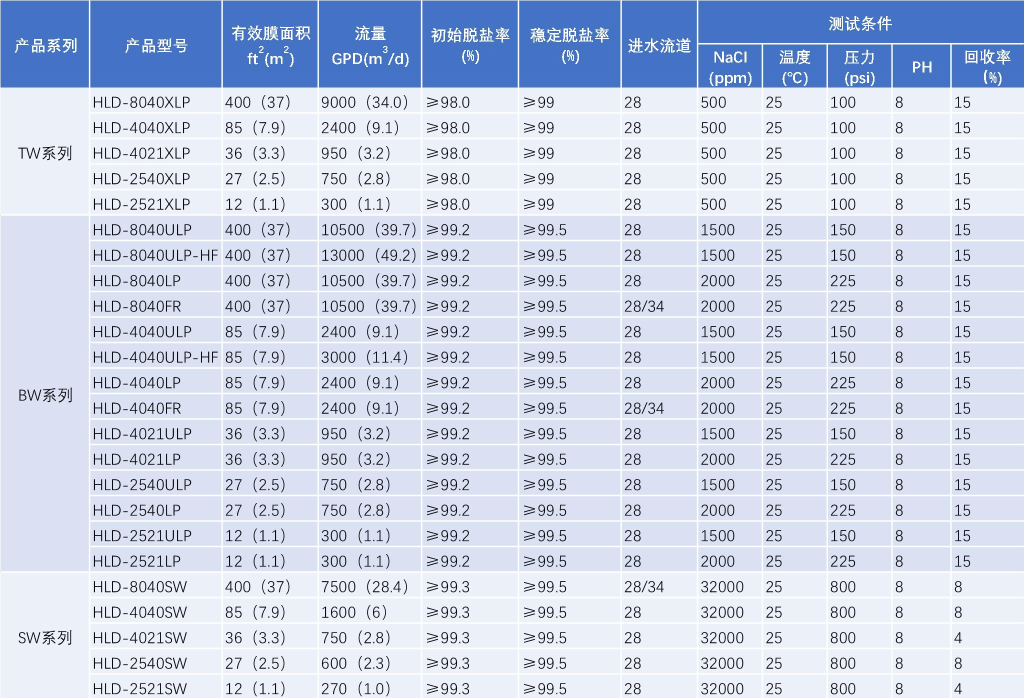Click the 测试条件 merged header
The image size is (1024, 698).
pyautogui.click(x=860, y=22)
